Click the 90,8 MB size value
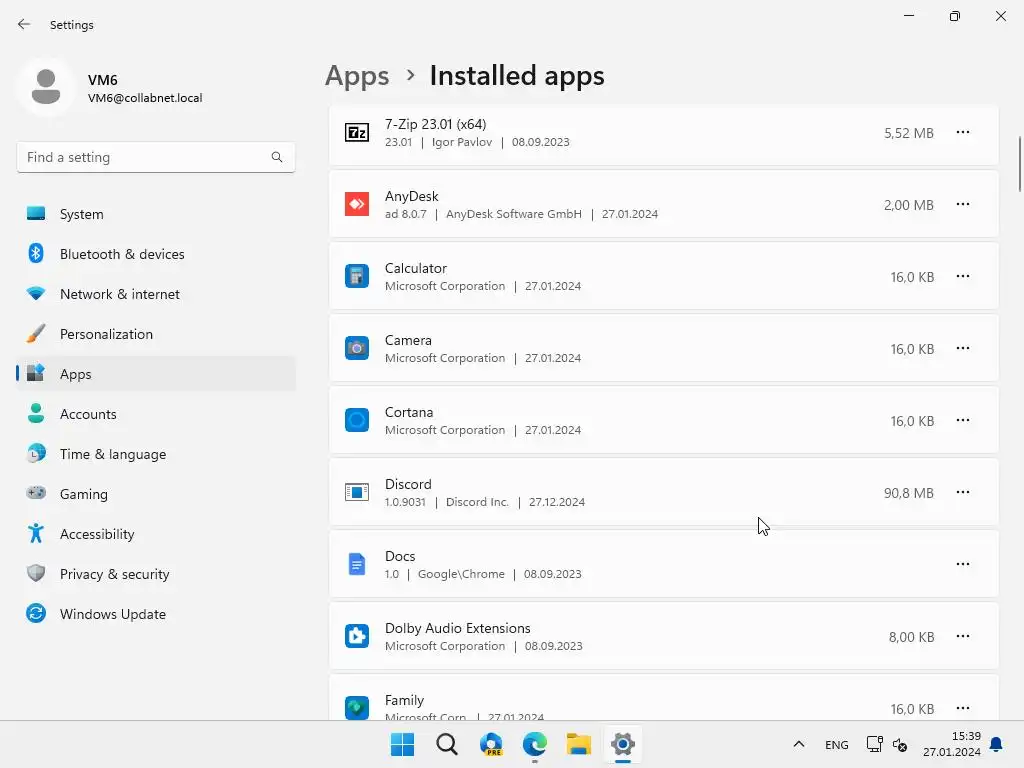Viewport: 1024px width, 768px height. point(908,493)
